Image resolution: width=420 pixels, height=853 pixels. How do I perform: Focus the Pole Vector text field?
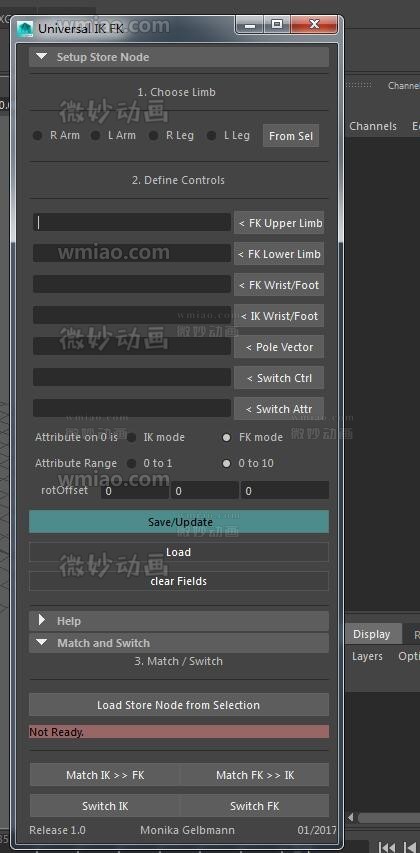click(132, 347)
